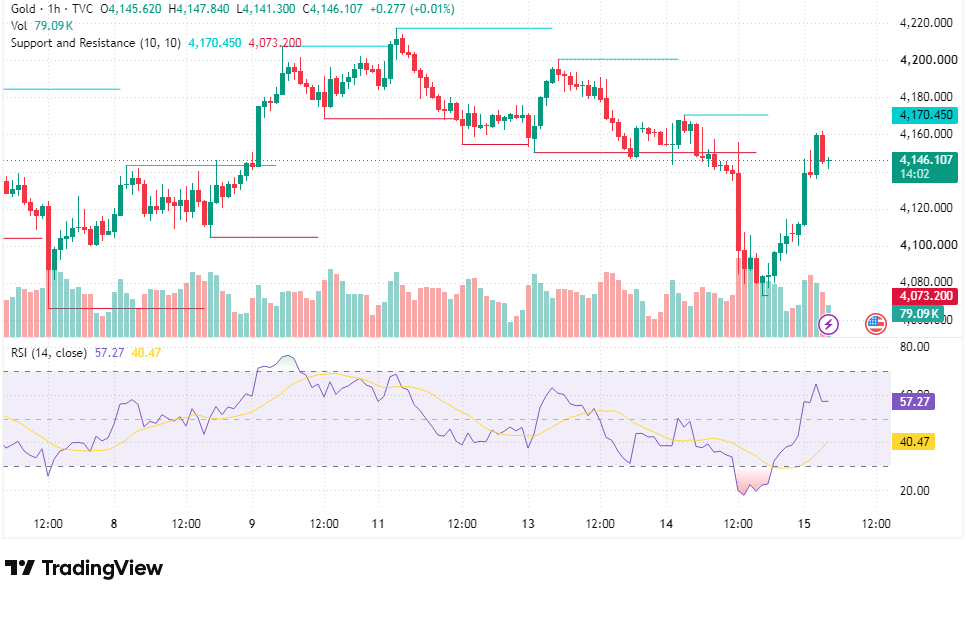
Task: Click the yellow 40.47 RSI average label
Action: coord(913,442)
